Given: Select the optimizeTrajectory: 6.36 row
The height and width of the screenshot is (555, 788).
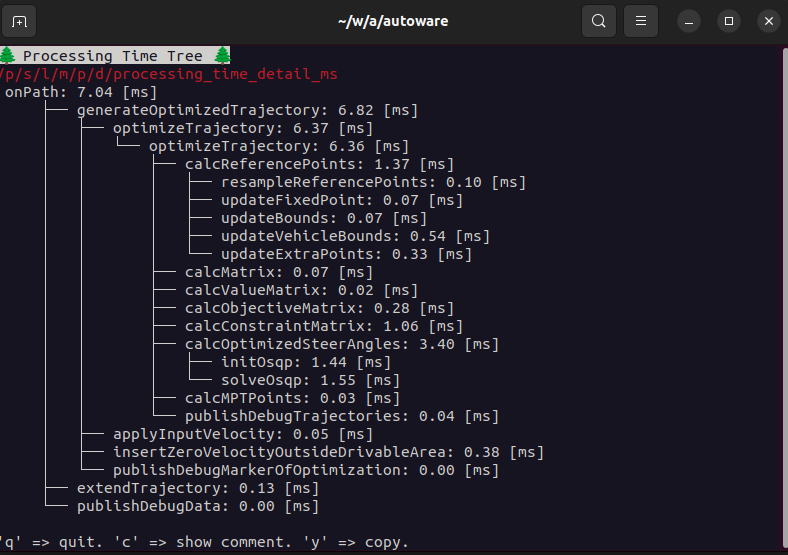Looking at the screenshot, I should click(x=279, y=146).
